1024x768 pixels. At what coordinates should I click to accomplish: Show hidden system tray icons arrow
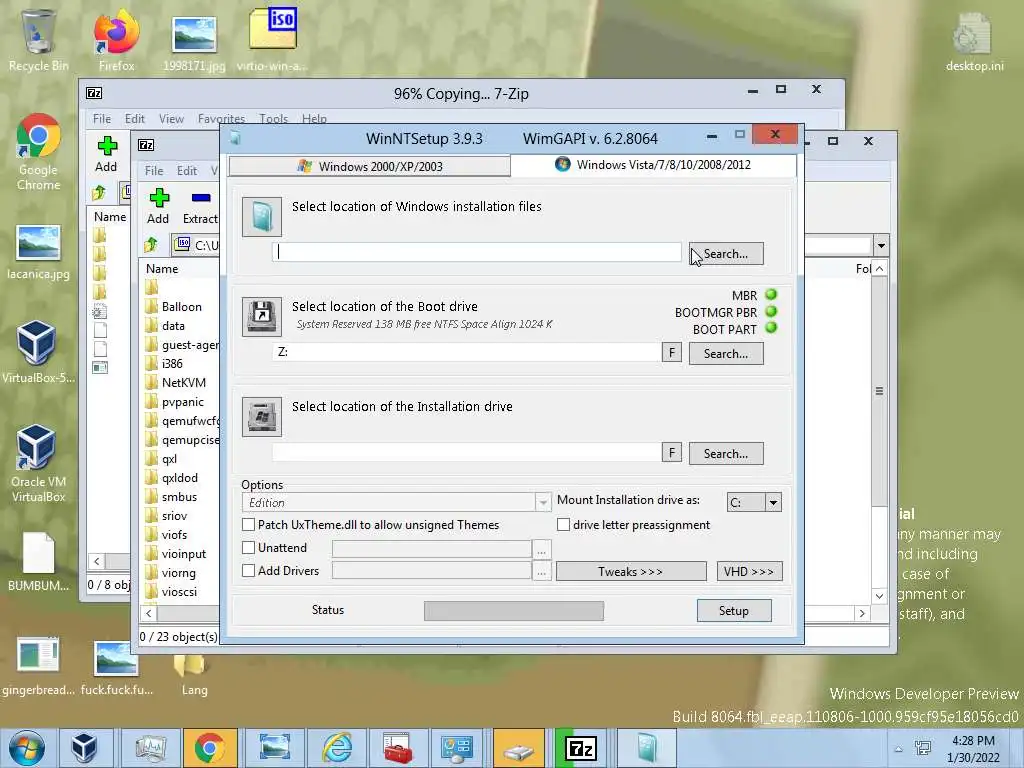[899, 749]
